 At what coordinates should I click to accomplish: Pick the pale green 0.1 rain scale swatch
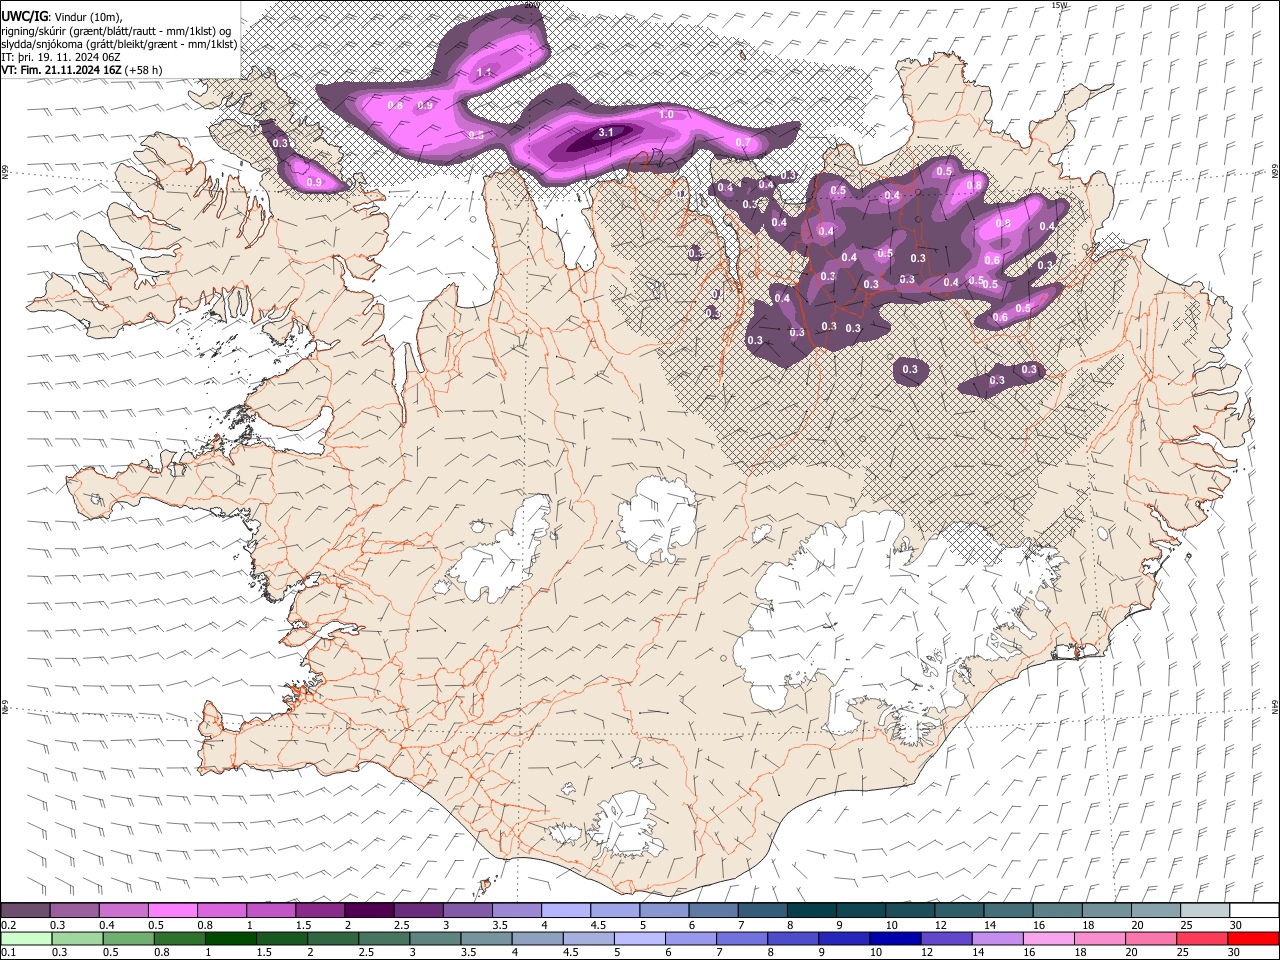point(25,938)
